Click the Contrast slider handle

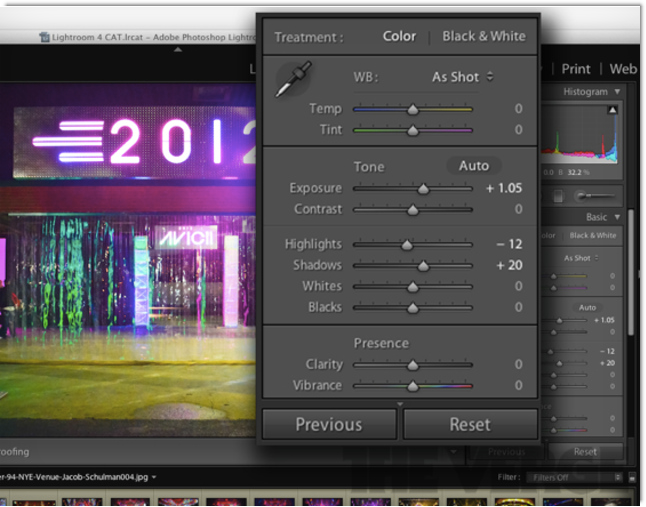click(x=412, y=210)
